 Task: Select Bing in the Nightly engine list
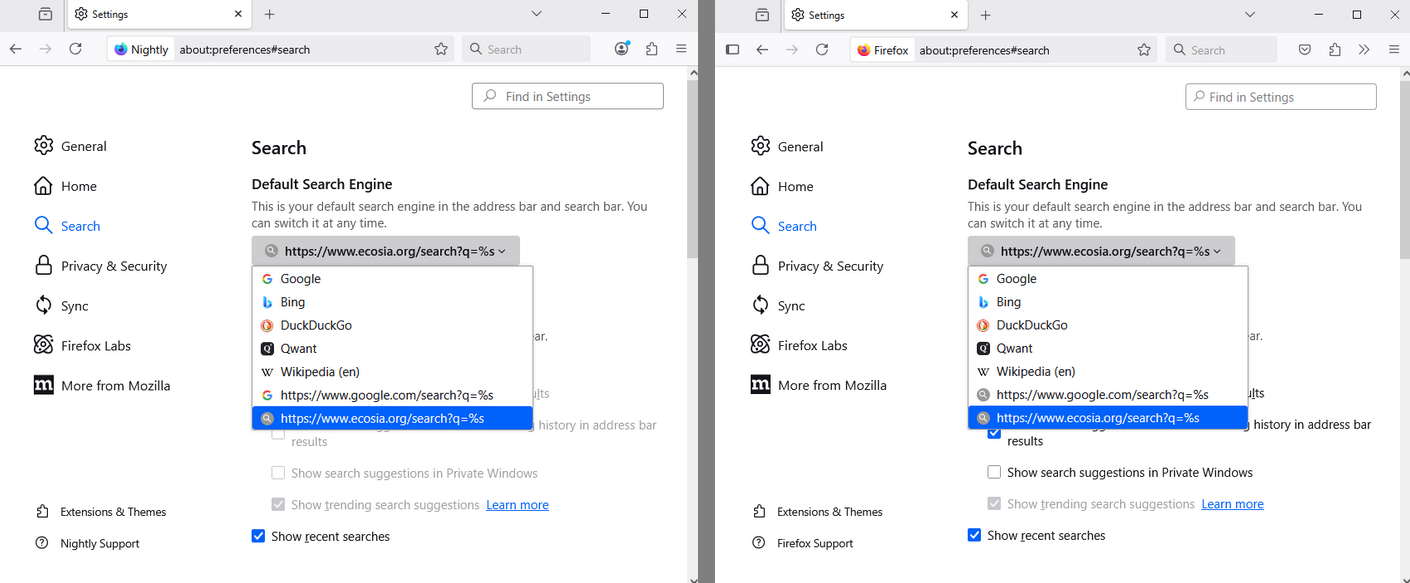[x=392, y=302]
